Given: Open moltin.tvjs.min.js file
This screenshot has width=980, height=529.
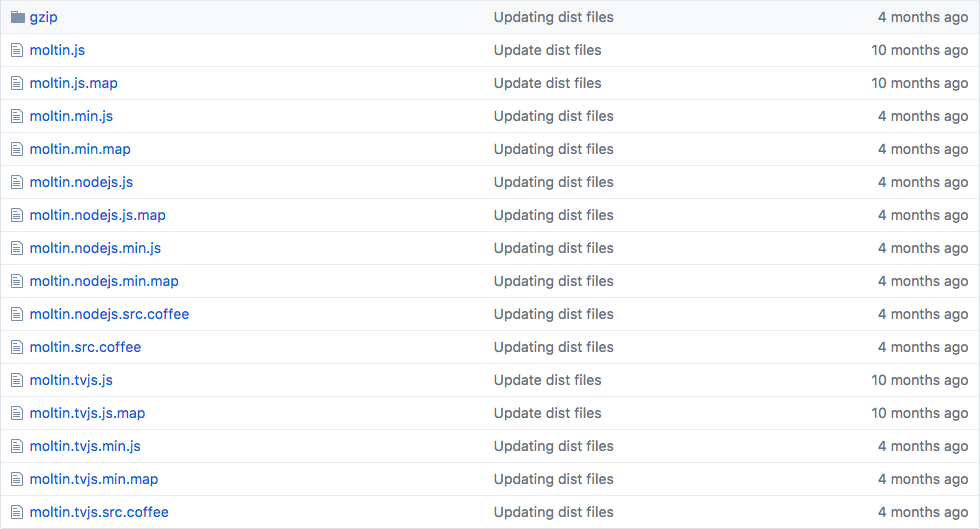Looking at the screenshot, I should click(x=85, y=446).
